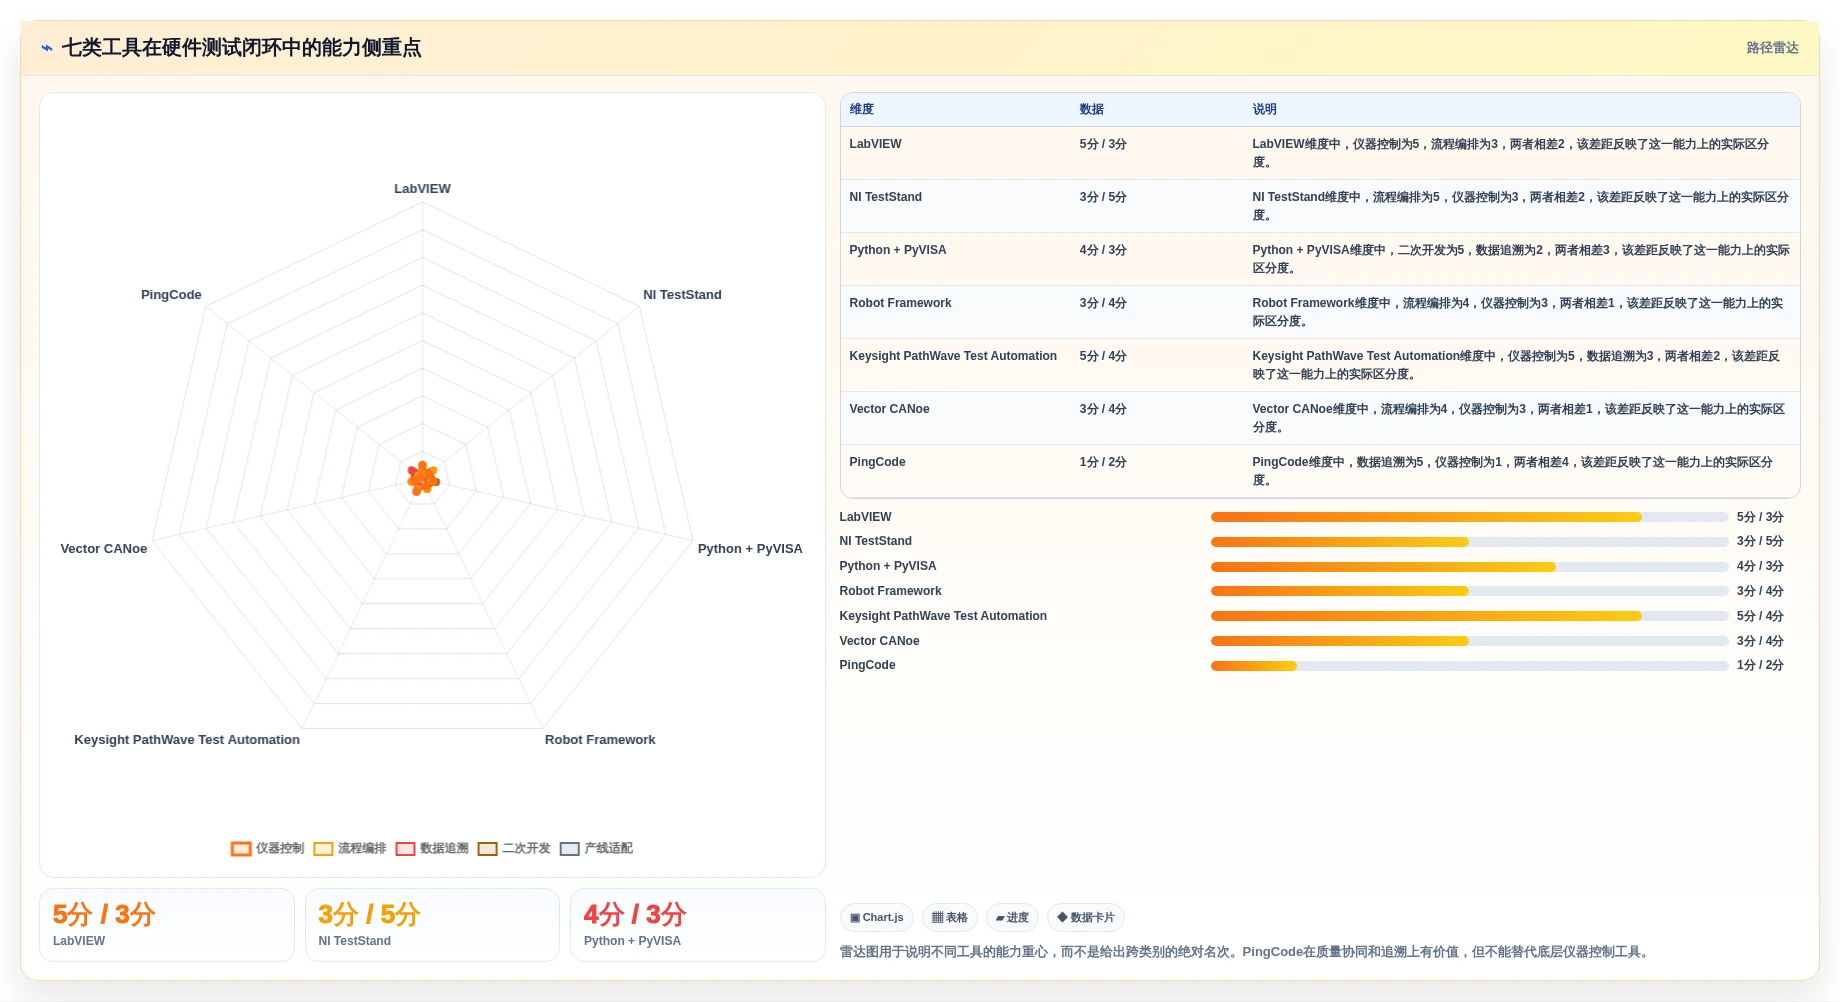Click the LabVIEW description text in table
The height and width of the screenshot is (1002, 1840).
(x=1511, y=153)
